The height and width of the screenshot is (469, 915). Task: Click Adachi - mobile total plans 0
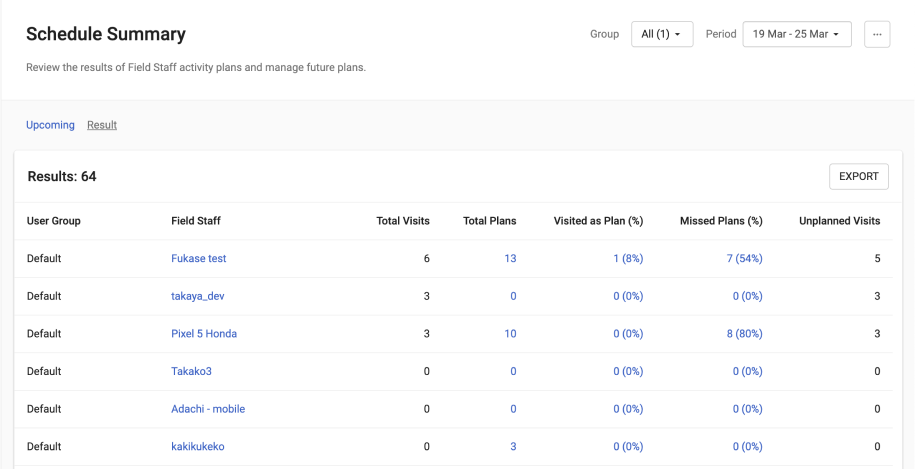[513, 409]
